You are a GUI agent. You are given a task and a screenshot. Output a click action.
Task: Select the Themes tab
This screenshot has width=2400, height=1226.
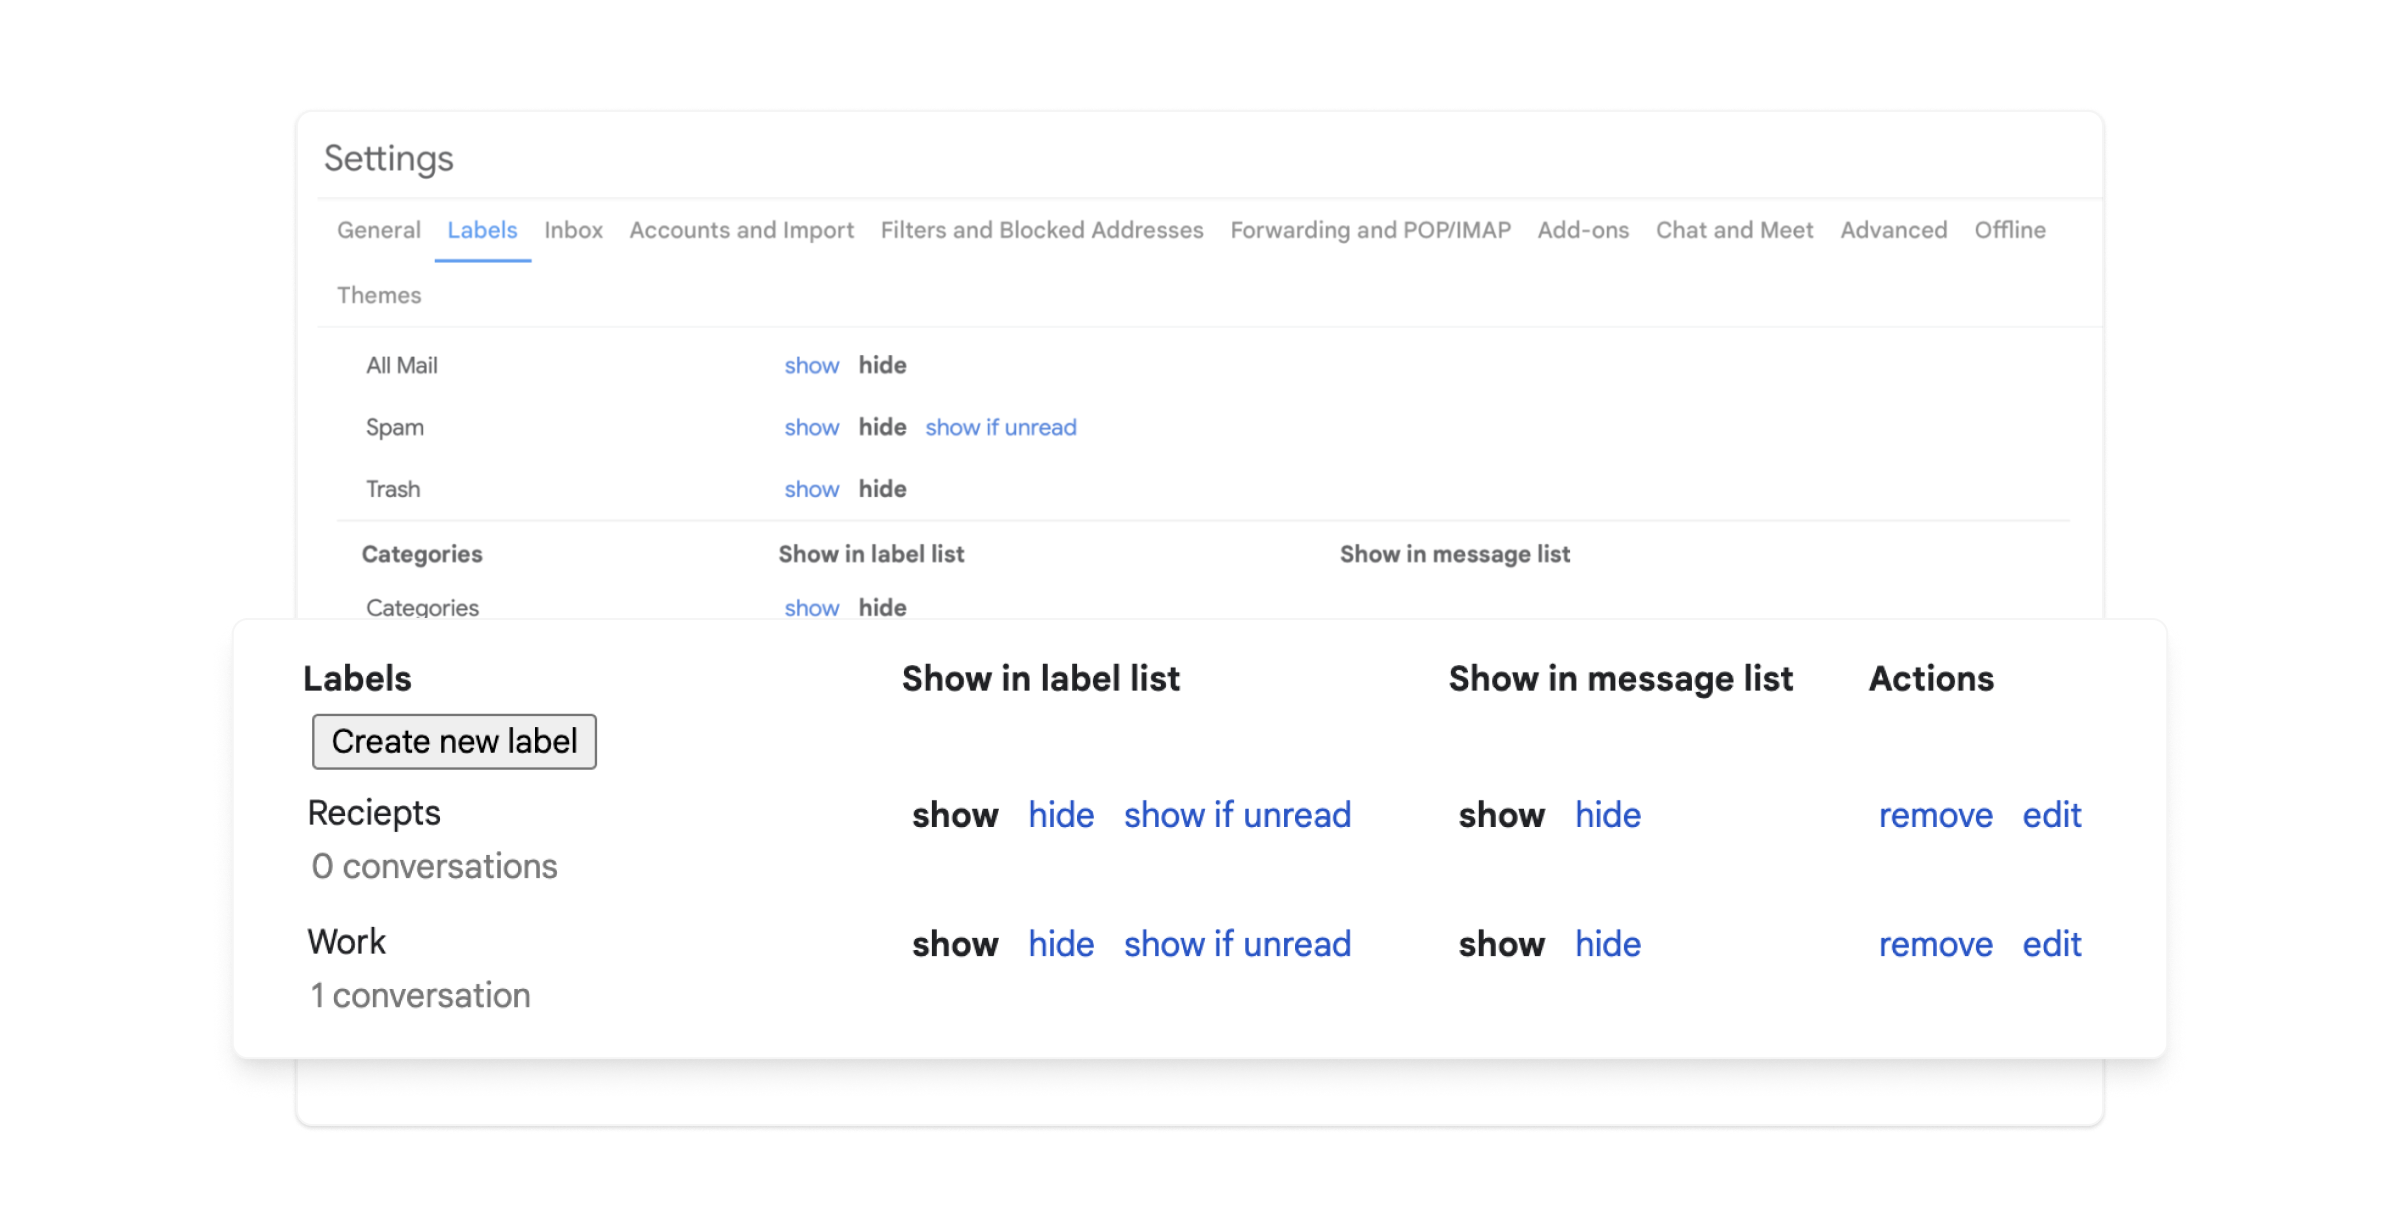(378, 295)
